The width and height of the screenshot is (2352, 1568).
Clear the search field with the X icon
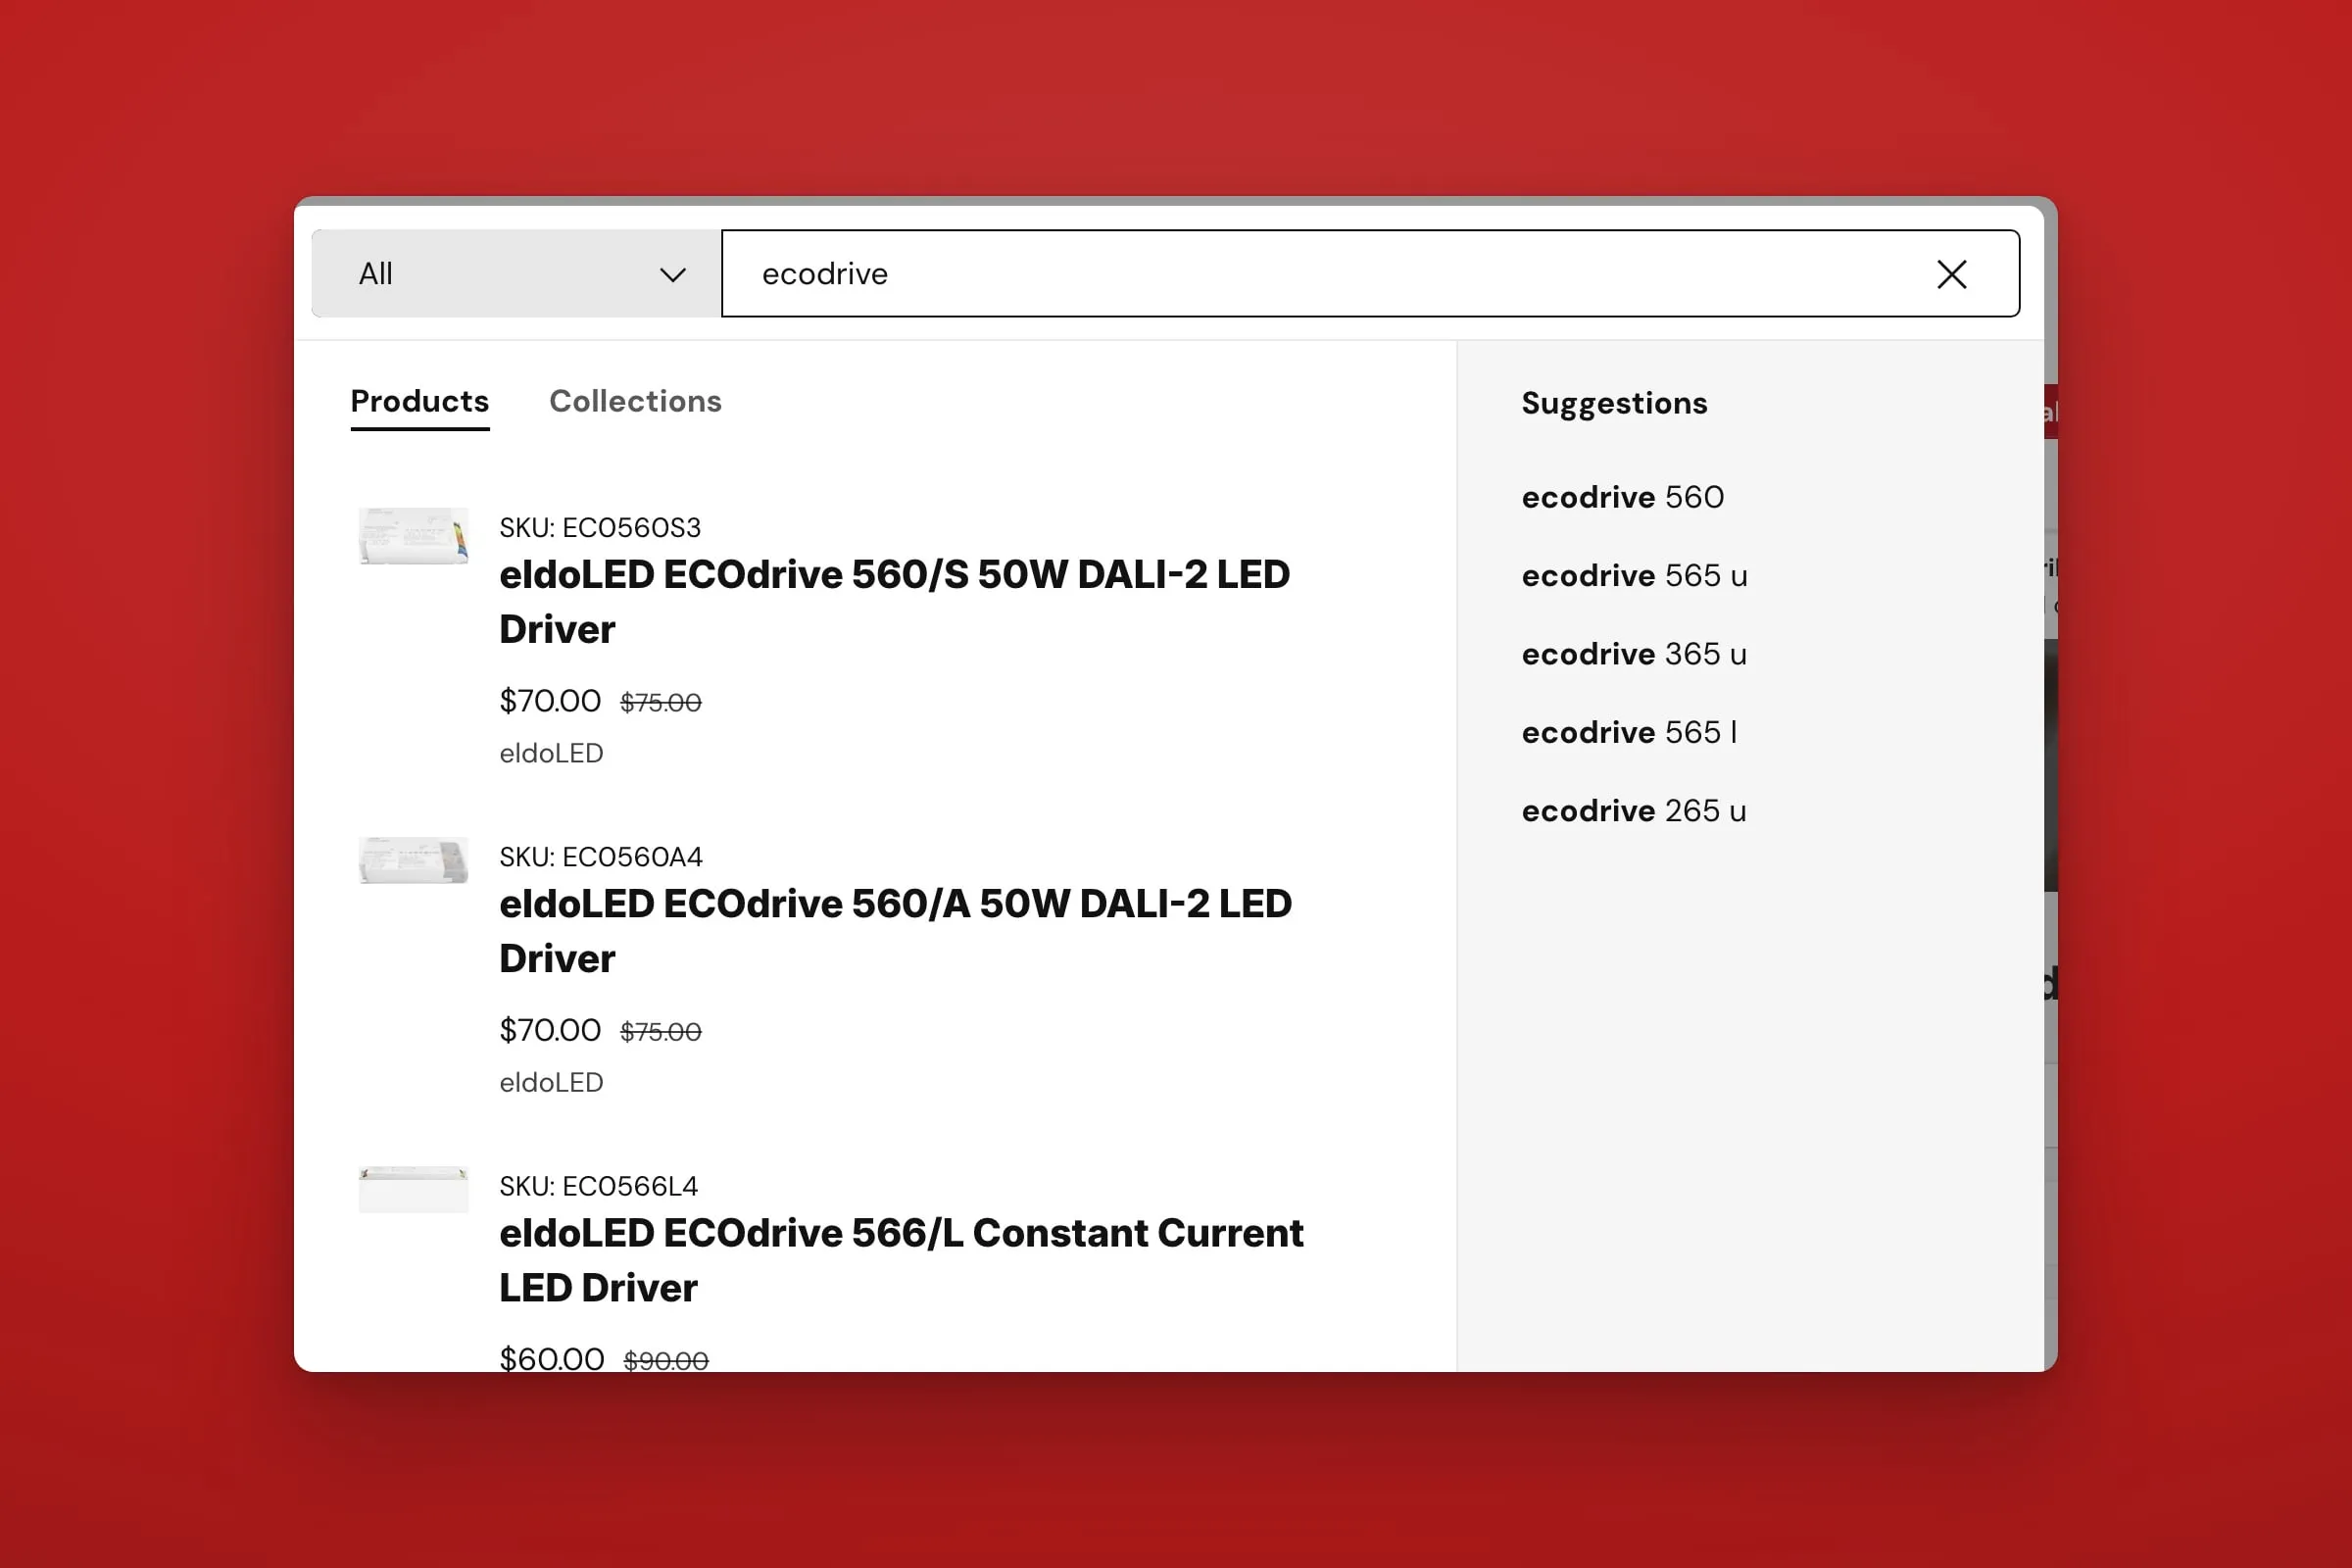click(x=1951, y=274)
